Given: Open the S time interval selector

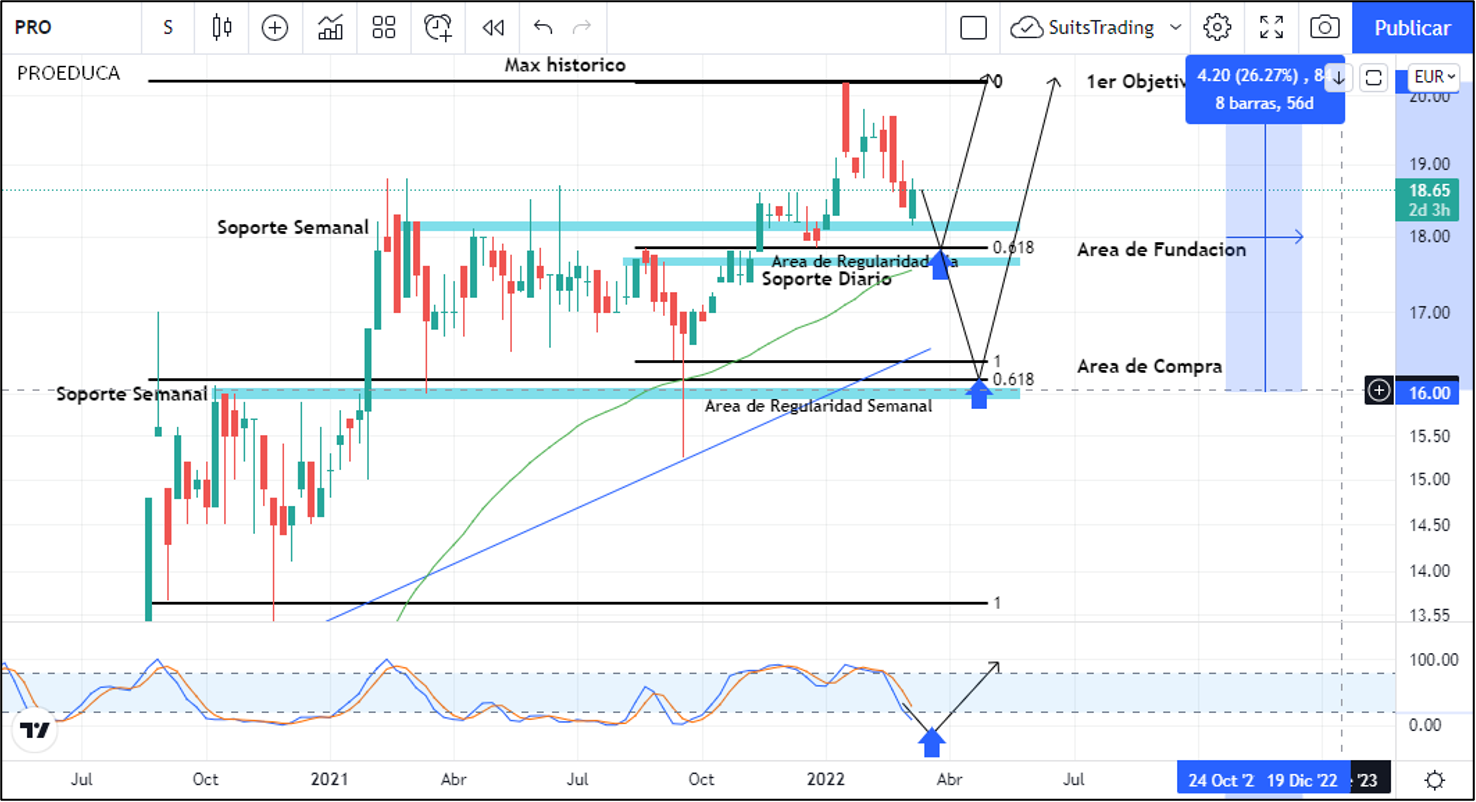Looking at the screenshot, I should (x=168, y=28).
